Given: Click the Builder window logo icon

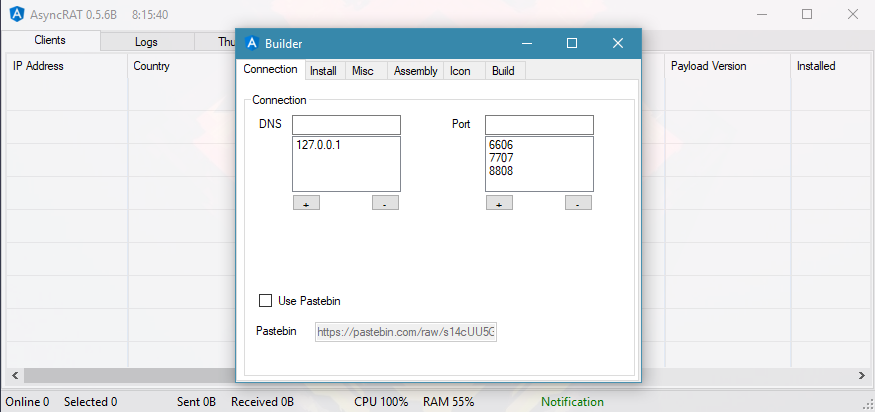Looking at the screenshot, I should [x=252, y=43].
